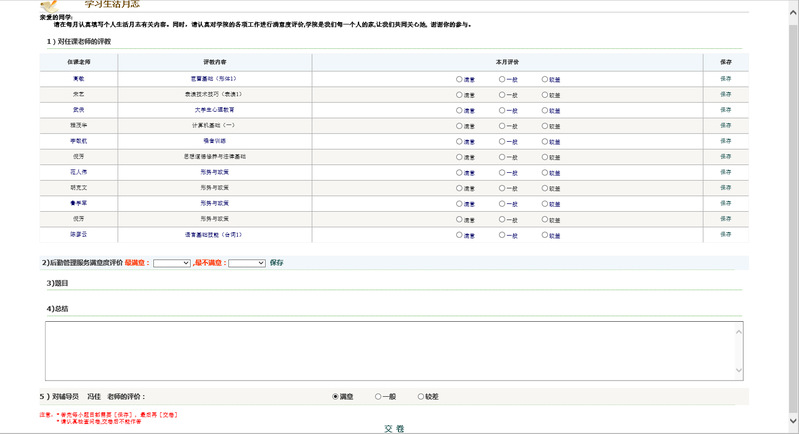This screenshot has height=434, width=799.
Task: Select 较差 for 思想道德修养与法律基础 course
Action: (545, 157)
